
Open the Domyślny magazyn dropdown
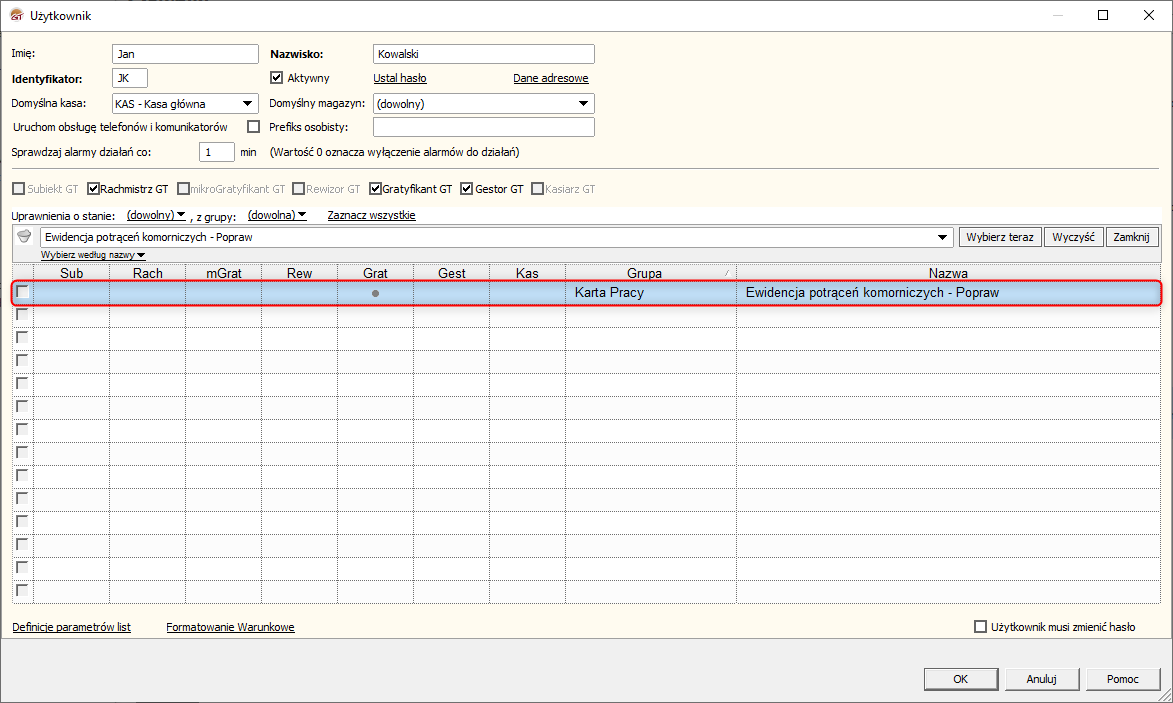click(584, 103)
